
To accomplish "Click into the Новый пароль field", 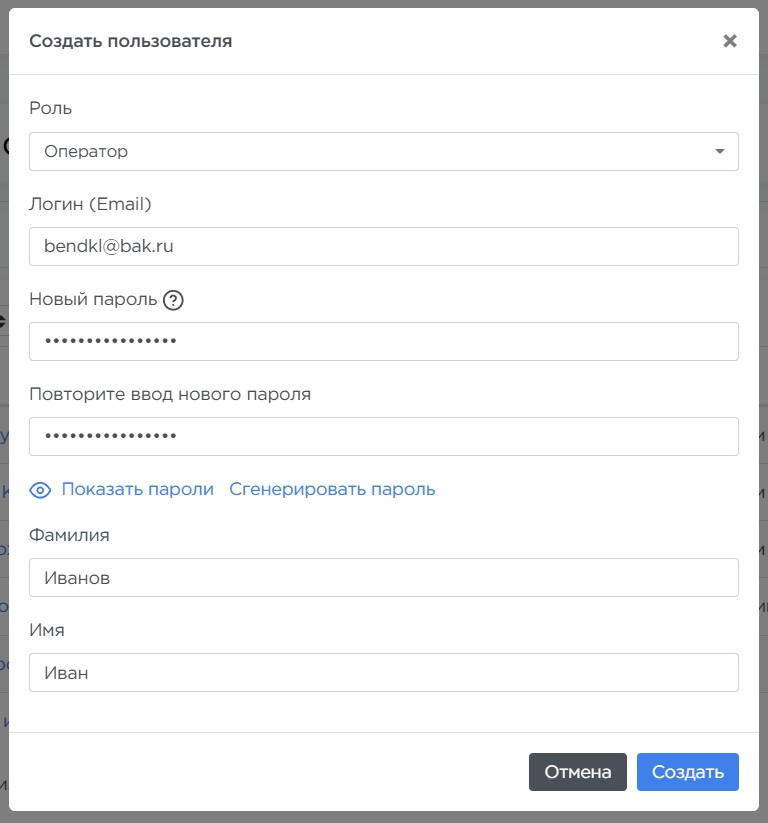I will coord(383,341).
